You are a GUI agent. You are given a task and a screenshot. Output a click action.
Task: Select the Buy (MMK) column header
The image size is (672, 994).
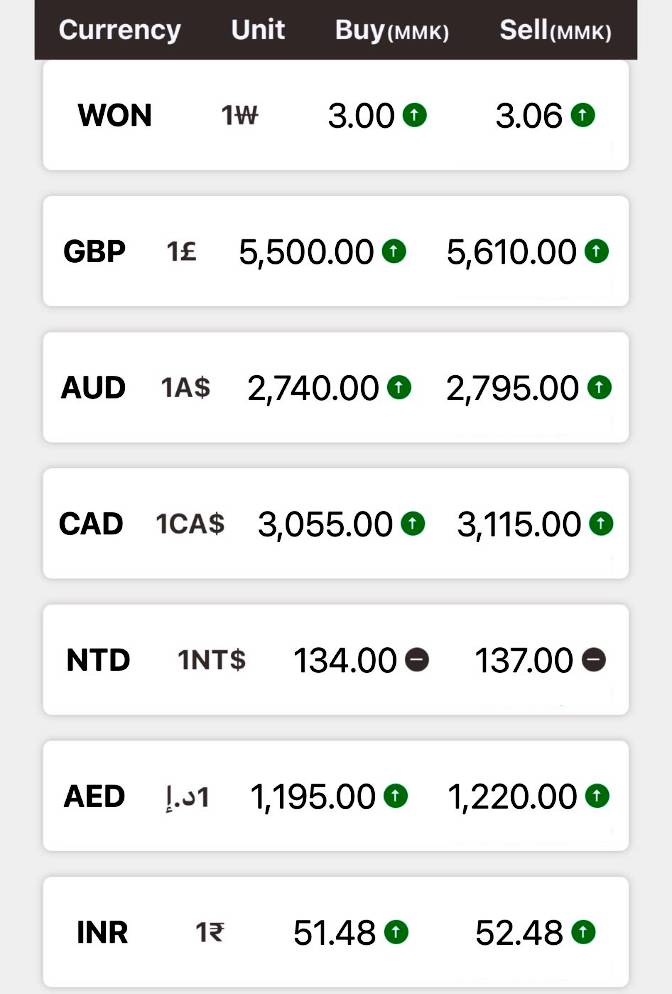392,30
